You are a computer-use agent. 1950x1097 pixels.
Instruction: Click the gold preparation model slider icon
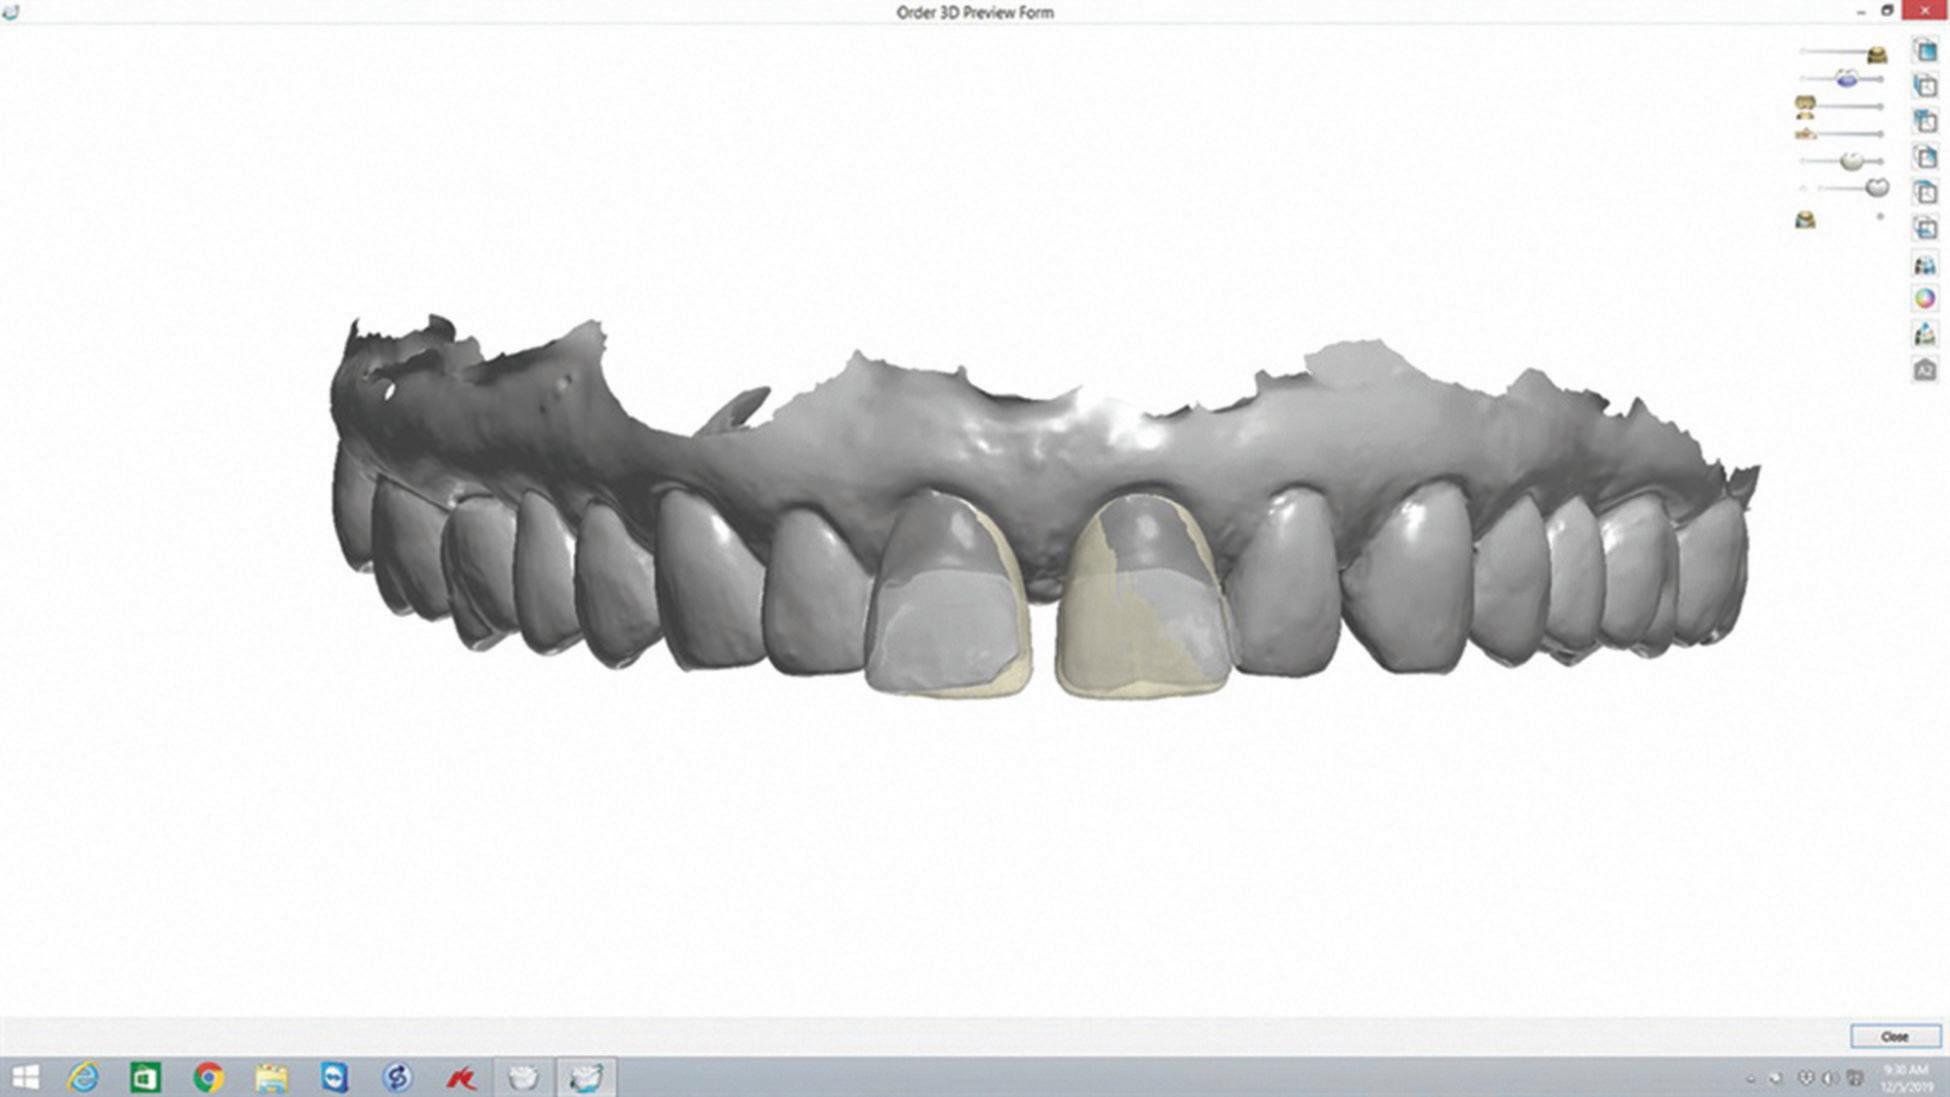1805,104
